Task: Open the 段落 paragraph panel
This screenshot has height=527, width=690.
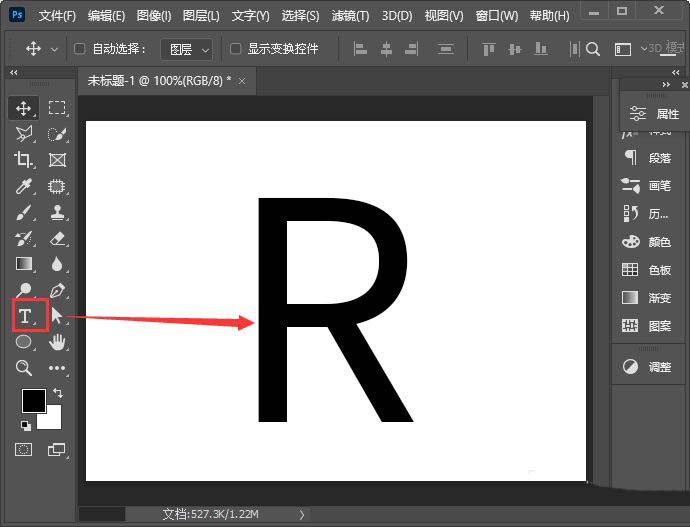Action: [x=648, y=157]
